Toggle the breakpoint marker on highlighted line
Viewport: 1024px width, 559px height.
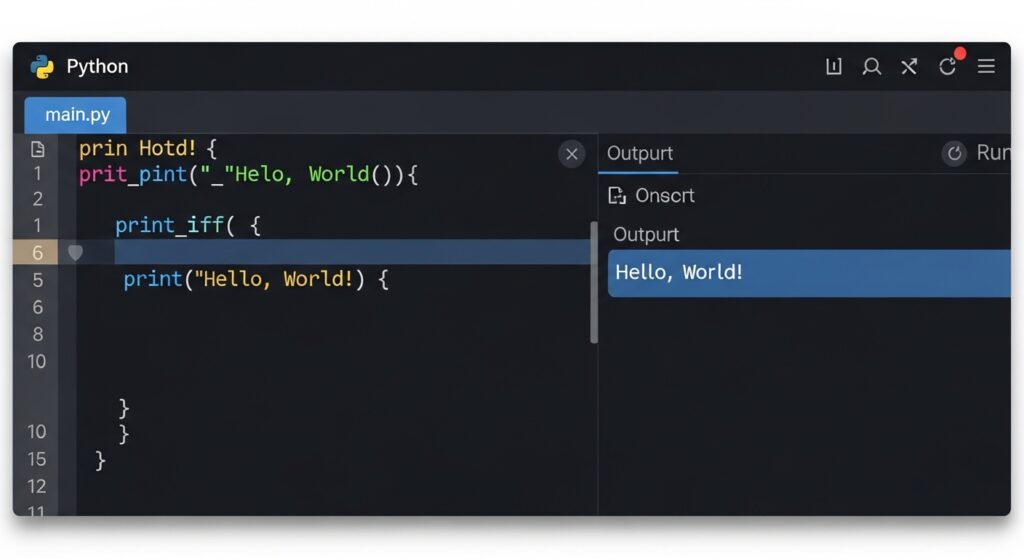coord(75,253)
